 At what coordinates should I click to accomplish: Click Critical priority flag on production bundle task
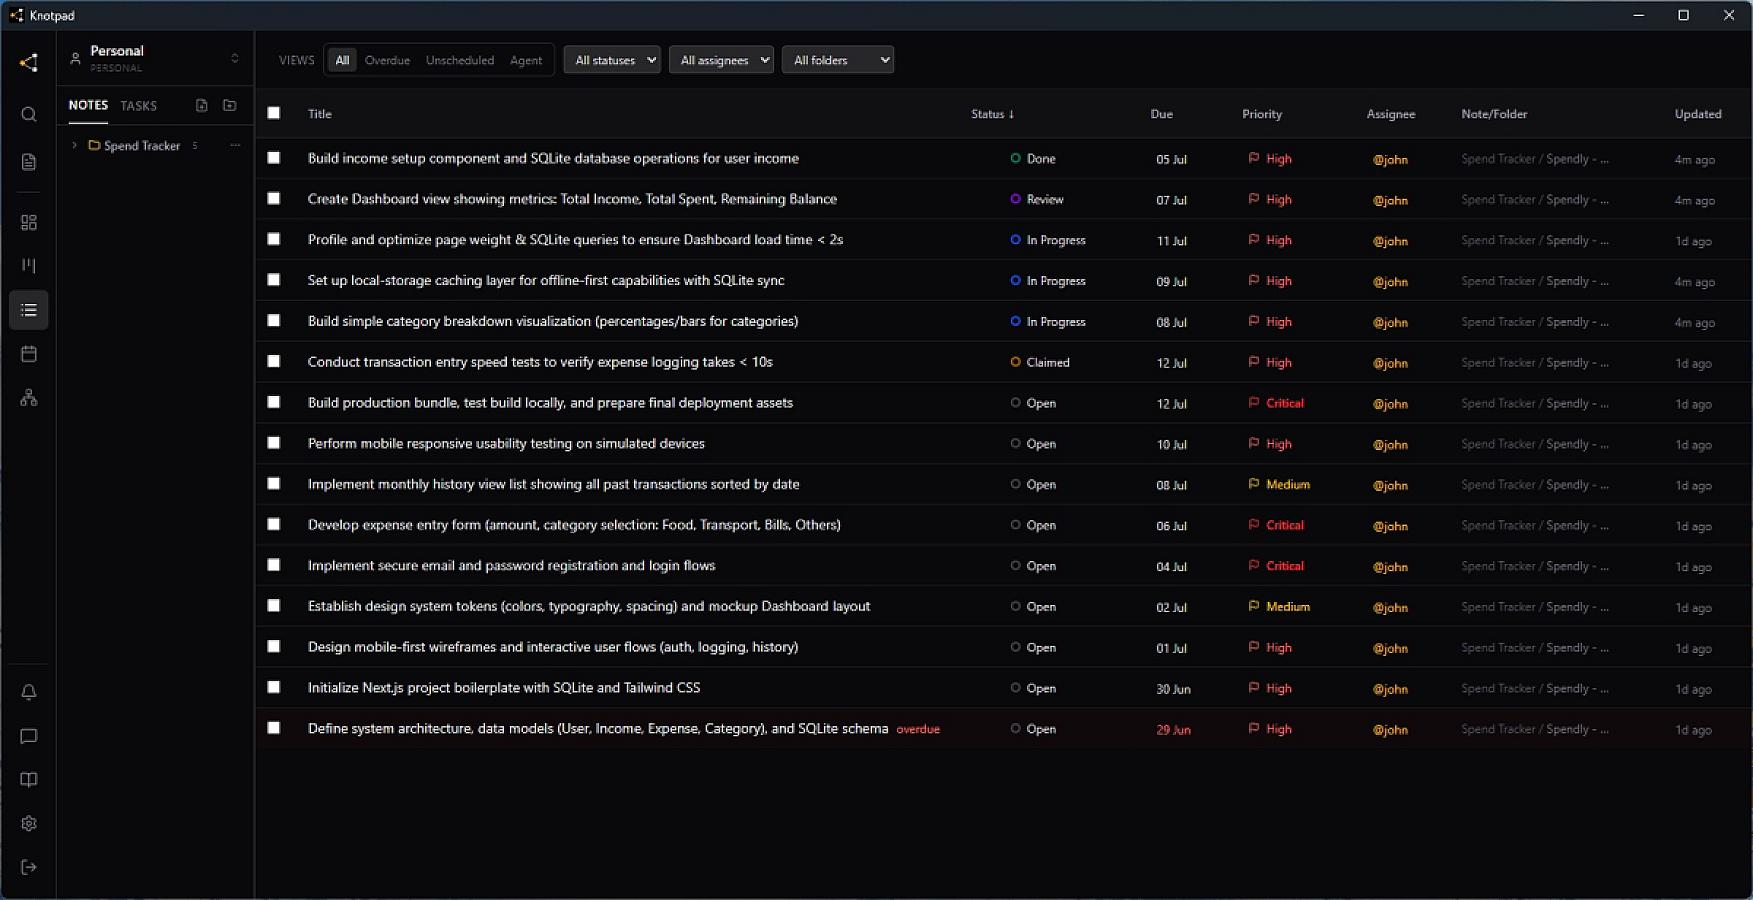pyautogui.click(x=1254, y=403)
